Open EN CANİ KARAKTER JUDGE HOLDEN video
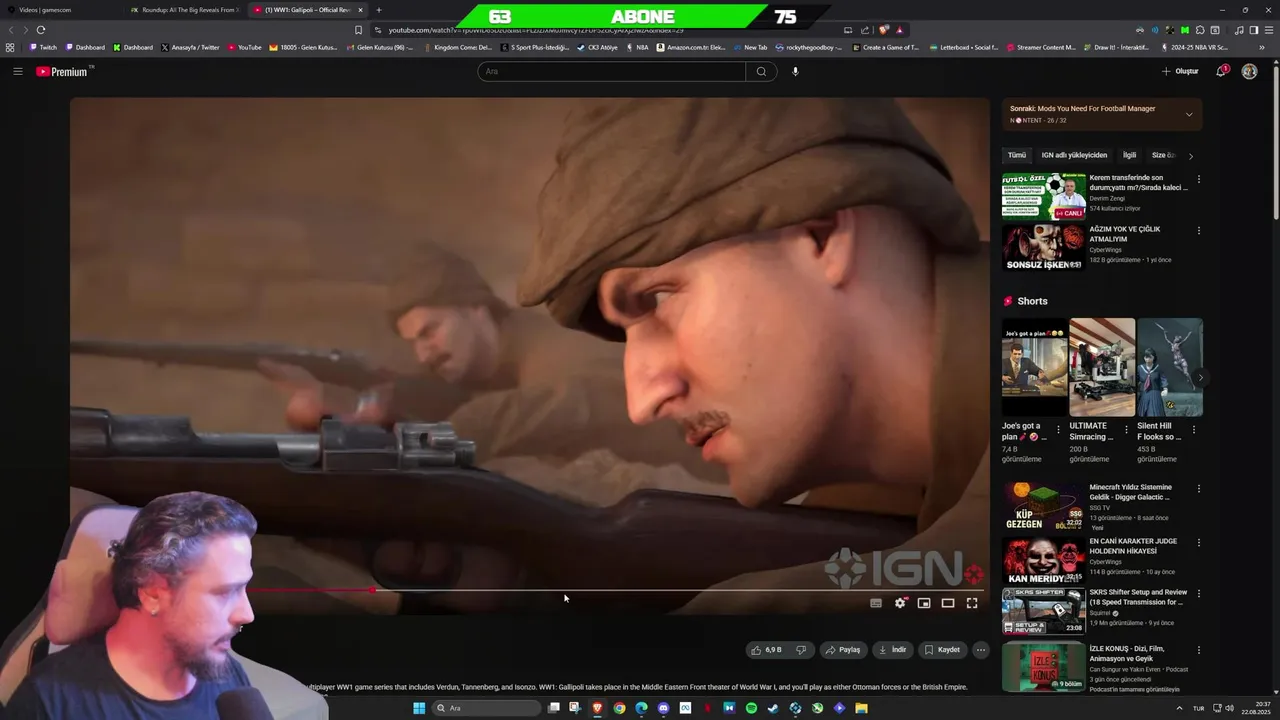This screenshot has height=720, width=1280. (1044, 560)
